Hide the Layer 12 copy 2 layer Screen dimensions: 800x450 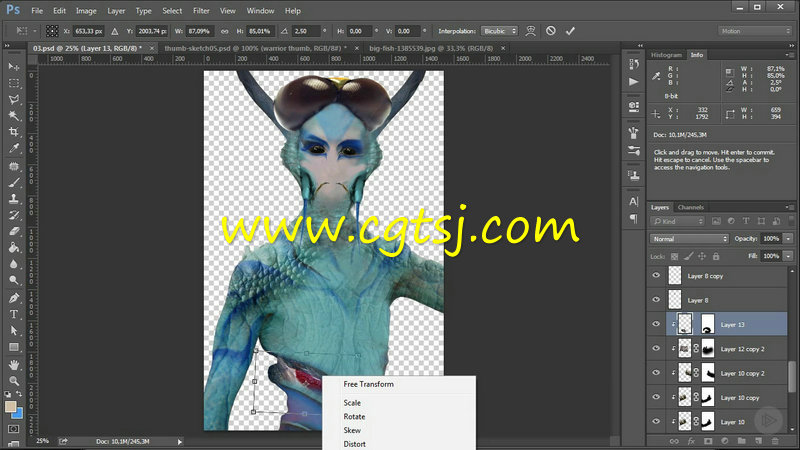pyautogui.click(x=656, y=348)
